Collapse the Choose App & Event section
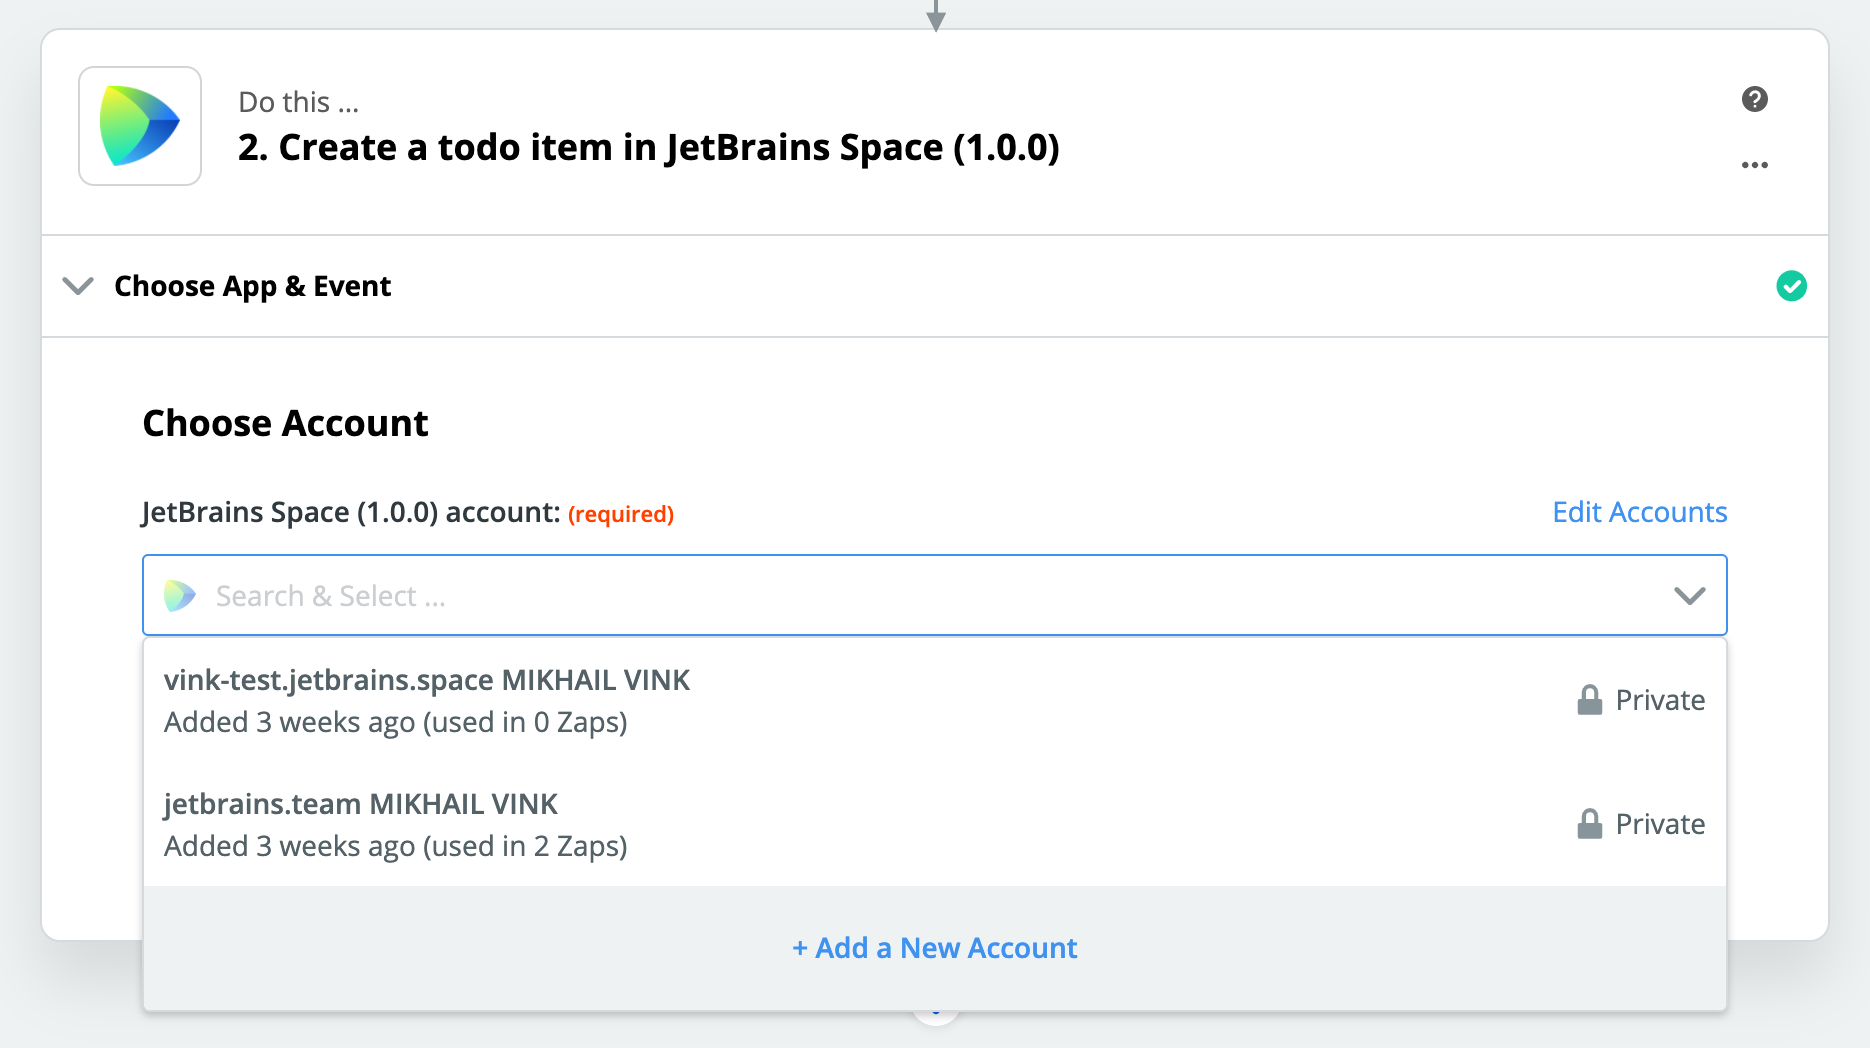The width and height of the screenshot is (1870, 1048). [78, 286]
